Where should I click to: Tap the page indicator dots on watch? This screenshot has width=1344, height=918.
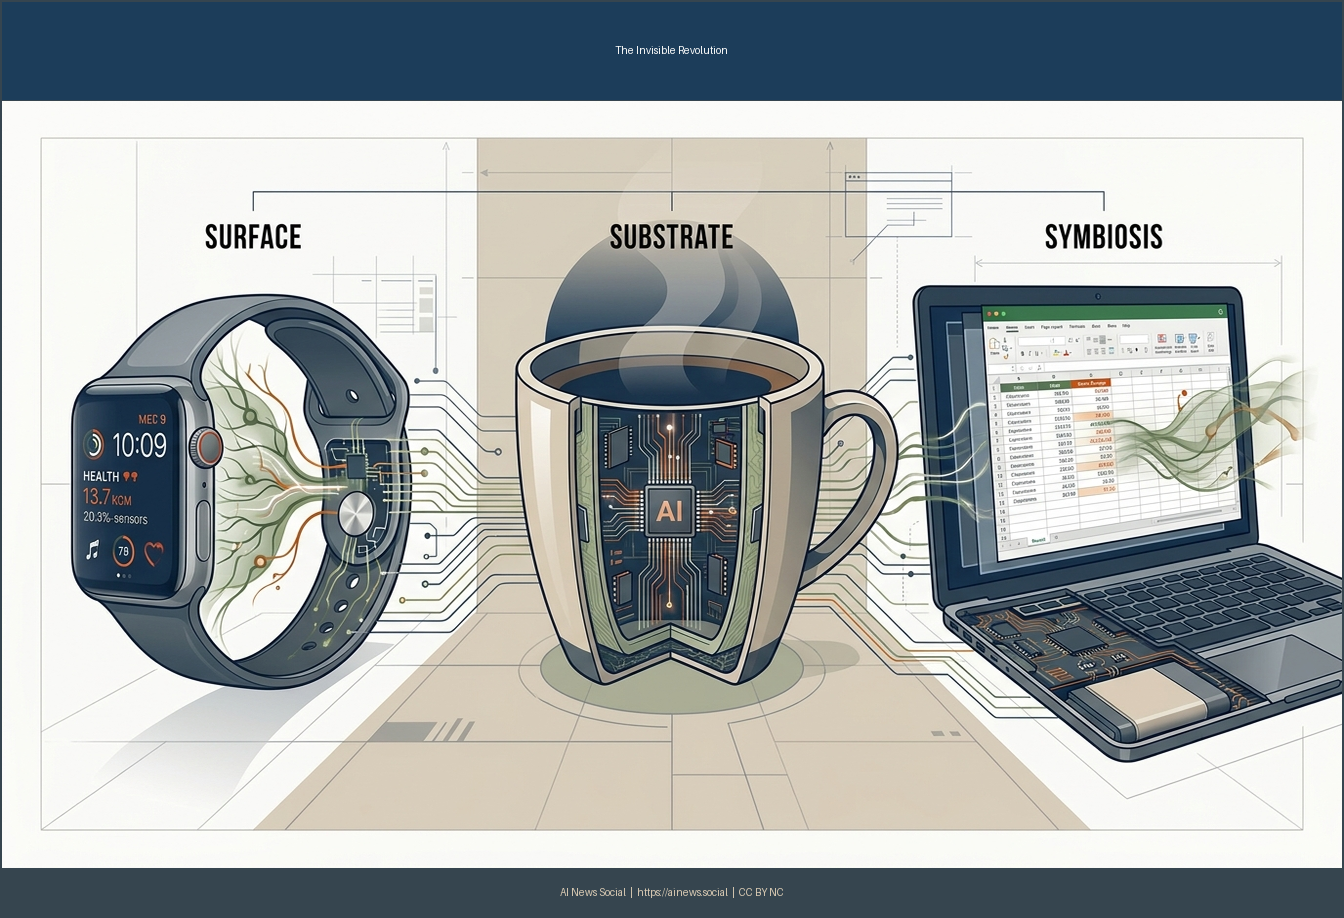tap(124, 576)
